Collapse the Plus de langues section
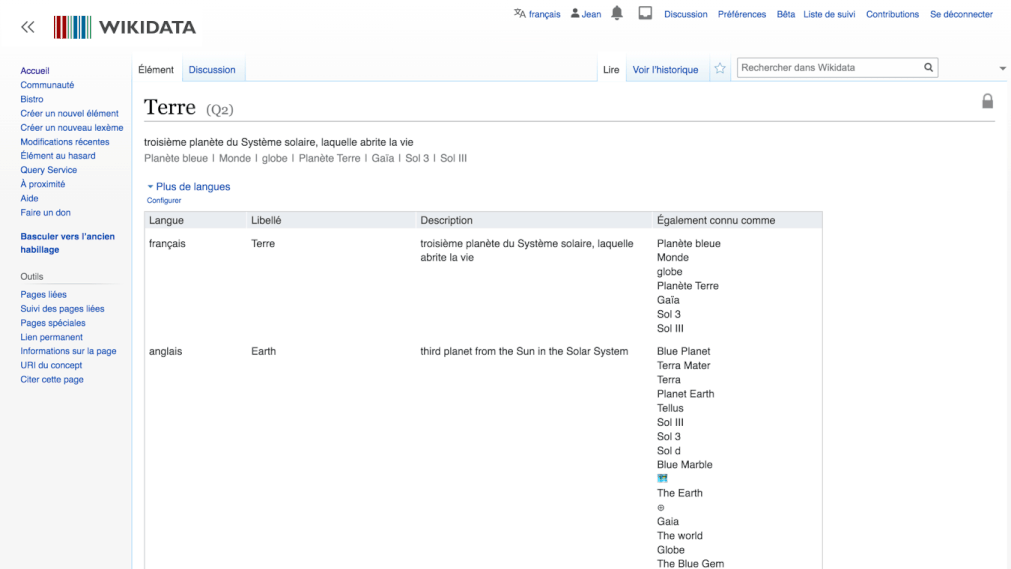 (x=188, y=187)
